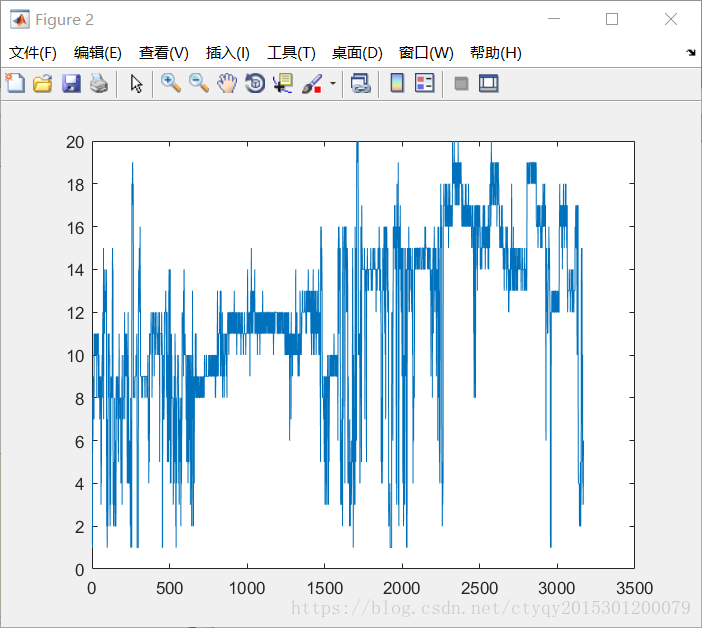Open the 文件(F) menu
This screenshot has height=628, width=702.
coord(33,53)
